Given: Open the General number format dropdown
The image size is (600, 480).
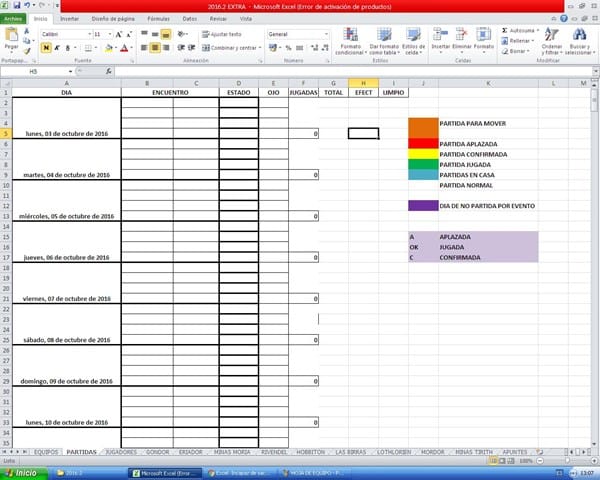Looking at the screenshot, I should 326,34.
